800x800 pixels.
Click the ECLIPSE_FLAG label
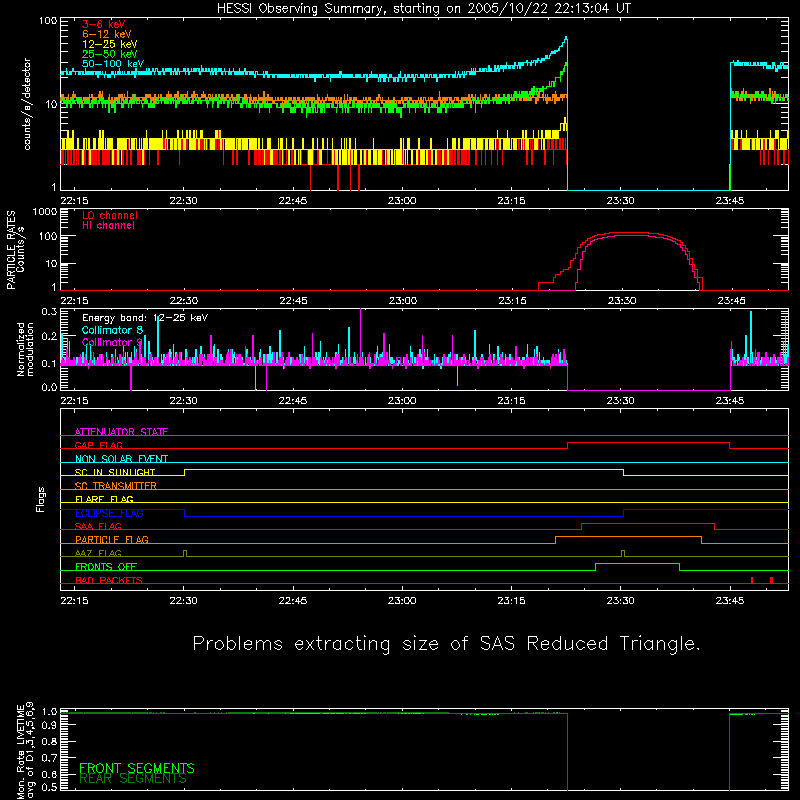(x=109, y=513)
